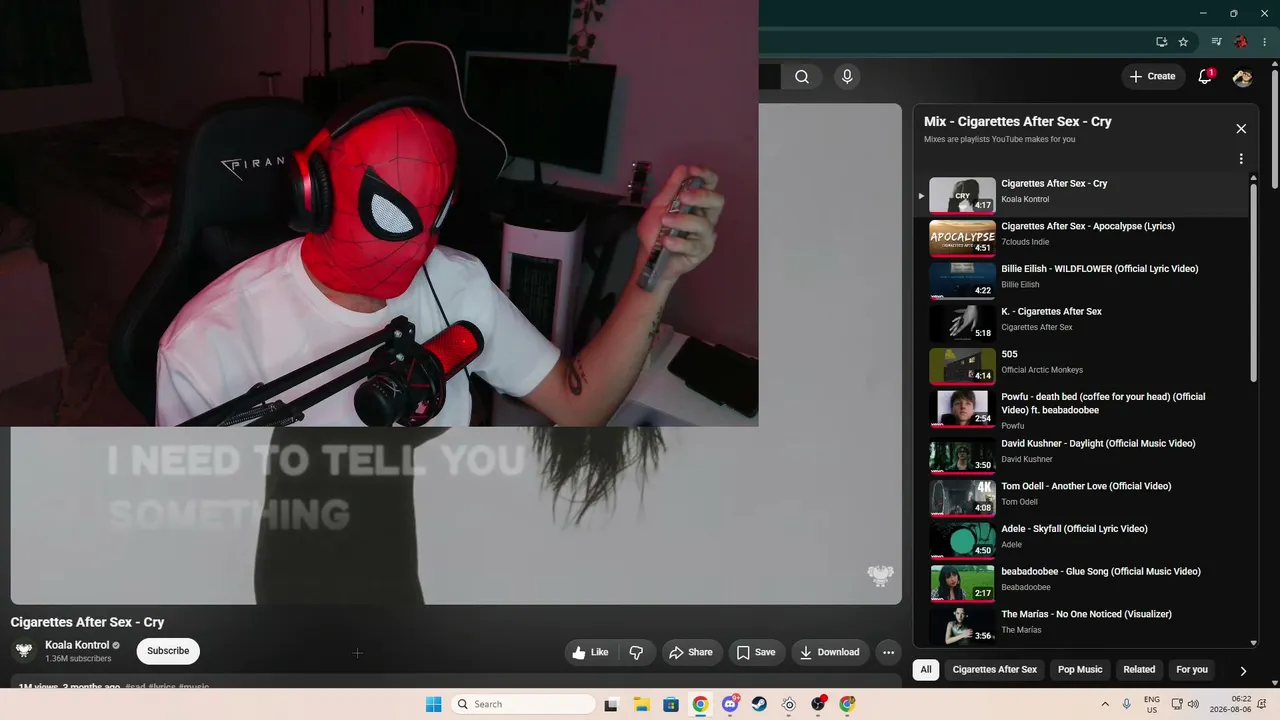Open Windows Start menu
1280x720 pixels.
[433, 704]
